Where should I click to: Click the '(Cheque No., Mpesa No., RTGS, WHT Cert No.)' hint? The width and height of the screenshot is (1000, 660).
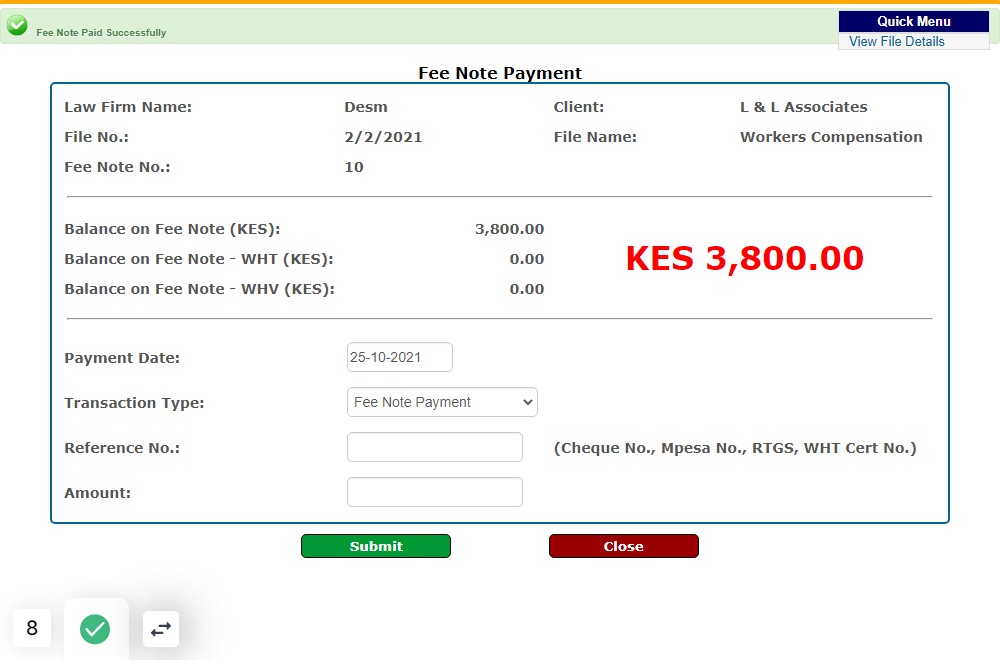735,448
